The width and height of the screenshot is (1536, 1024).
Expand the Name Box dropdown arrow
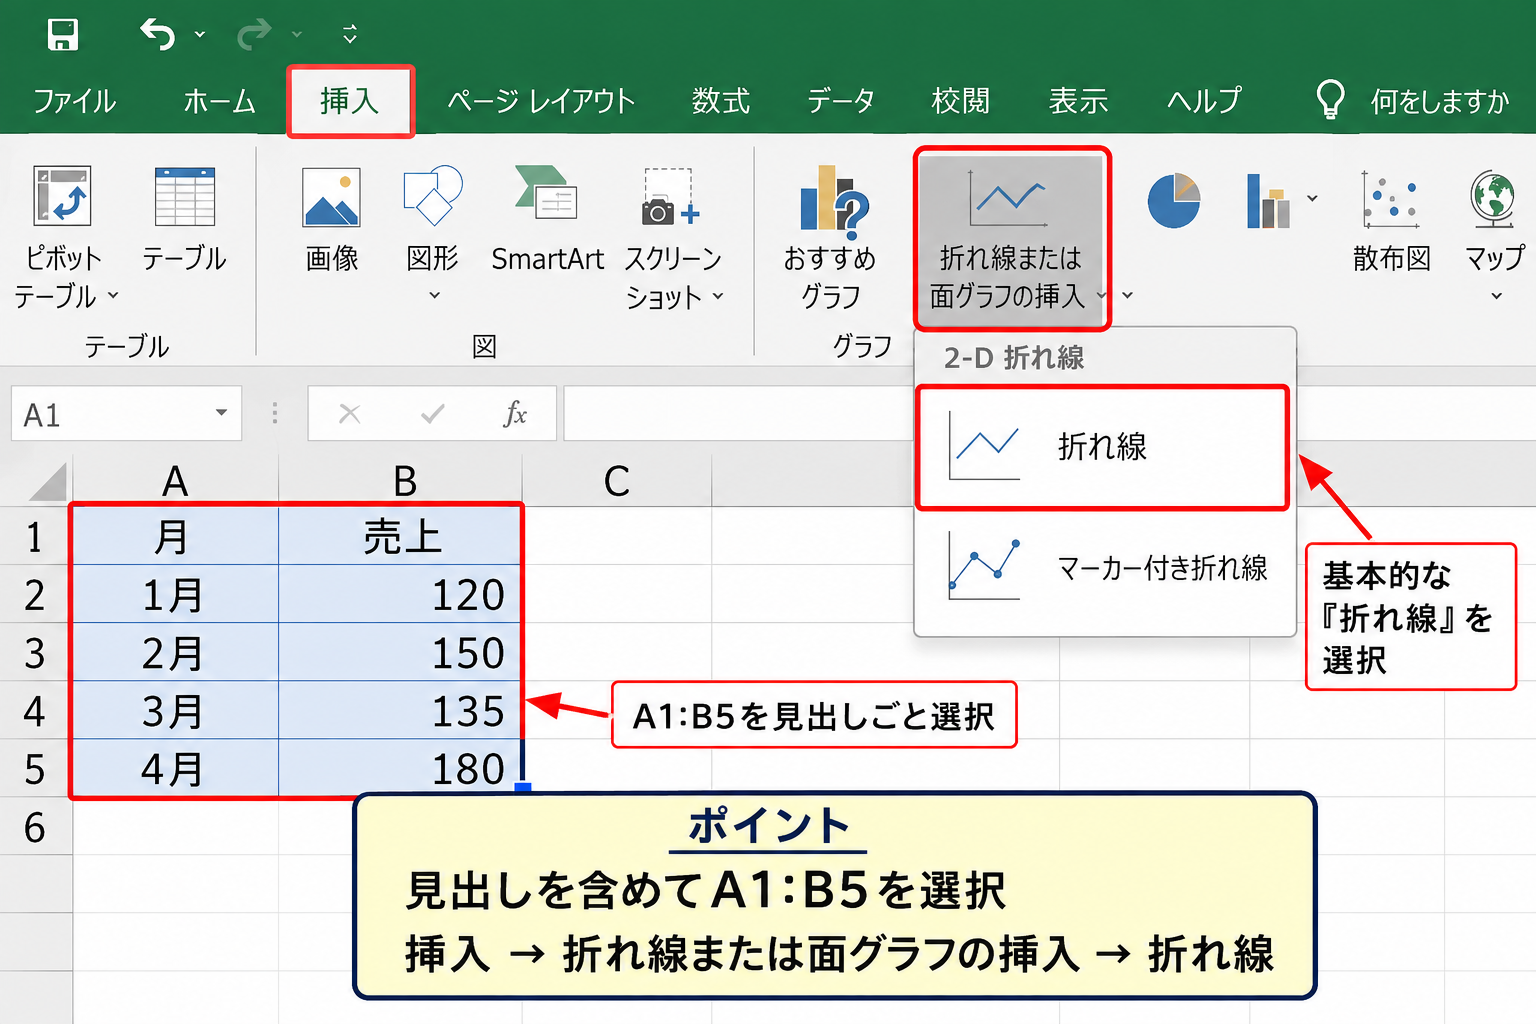click(221, 413)
